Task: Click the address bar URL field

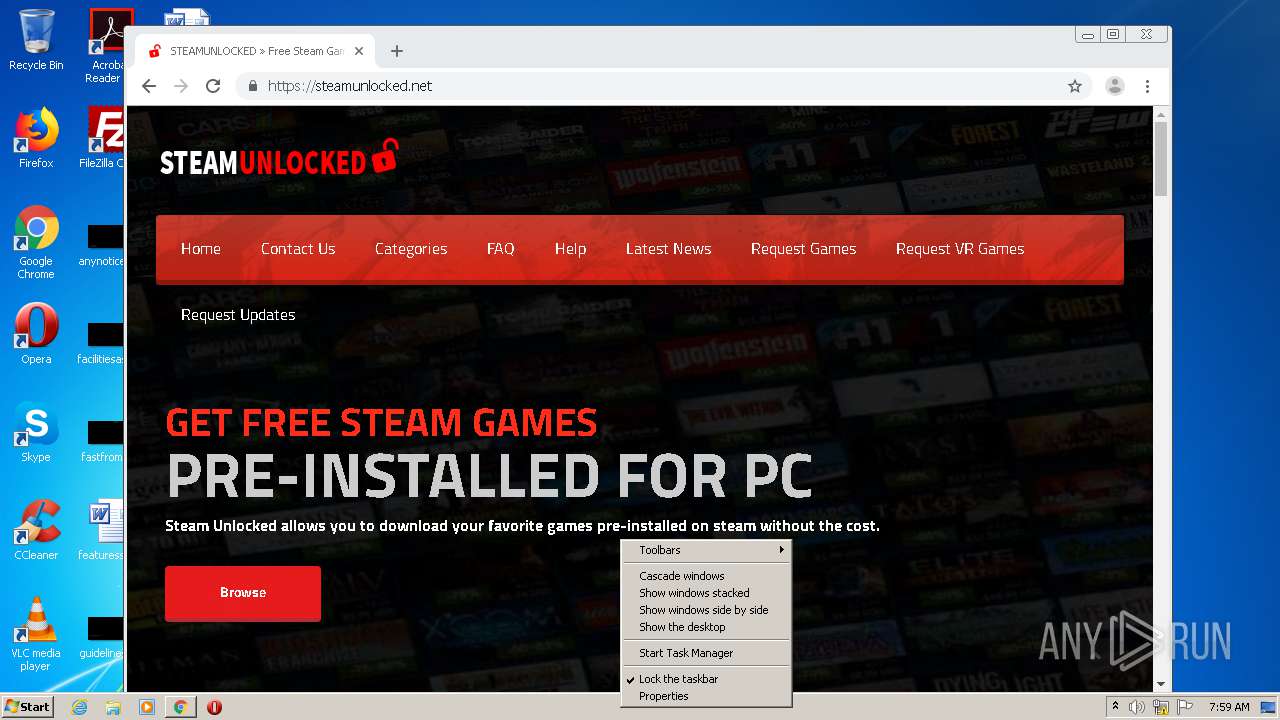Action: click(x=650, y=86)
